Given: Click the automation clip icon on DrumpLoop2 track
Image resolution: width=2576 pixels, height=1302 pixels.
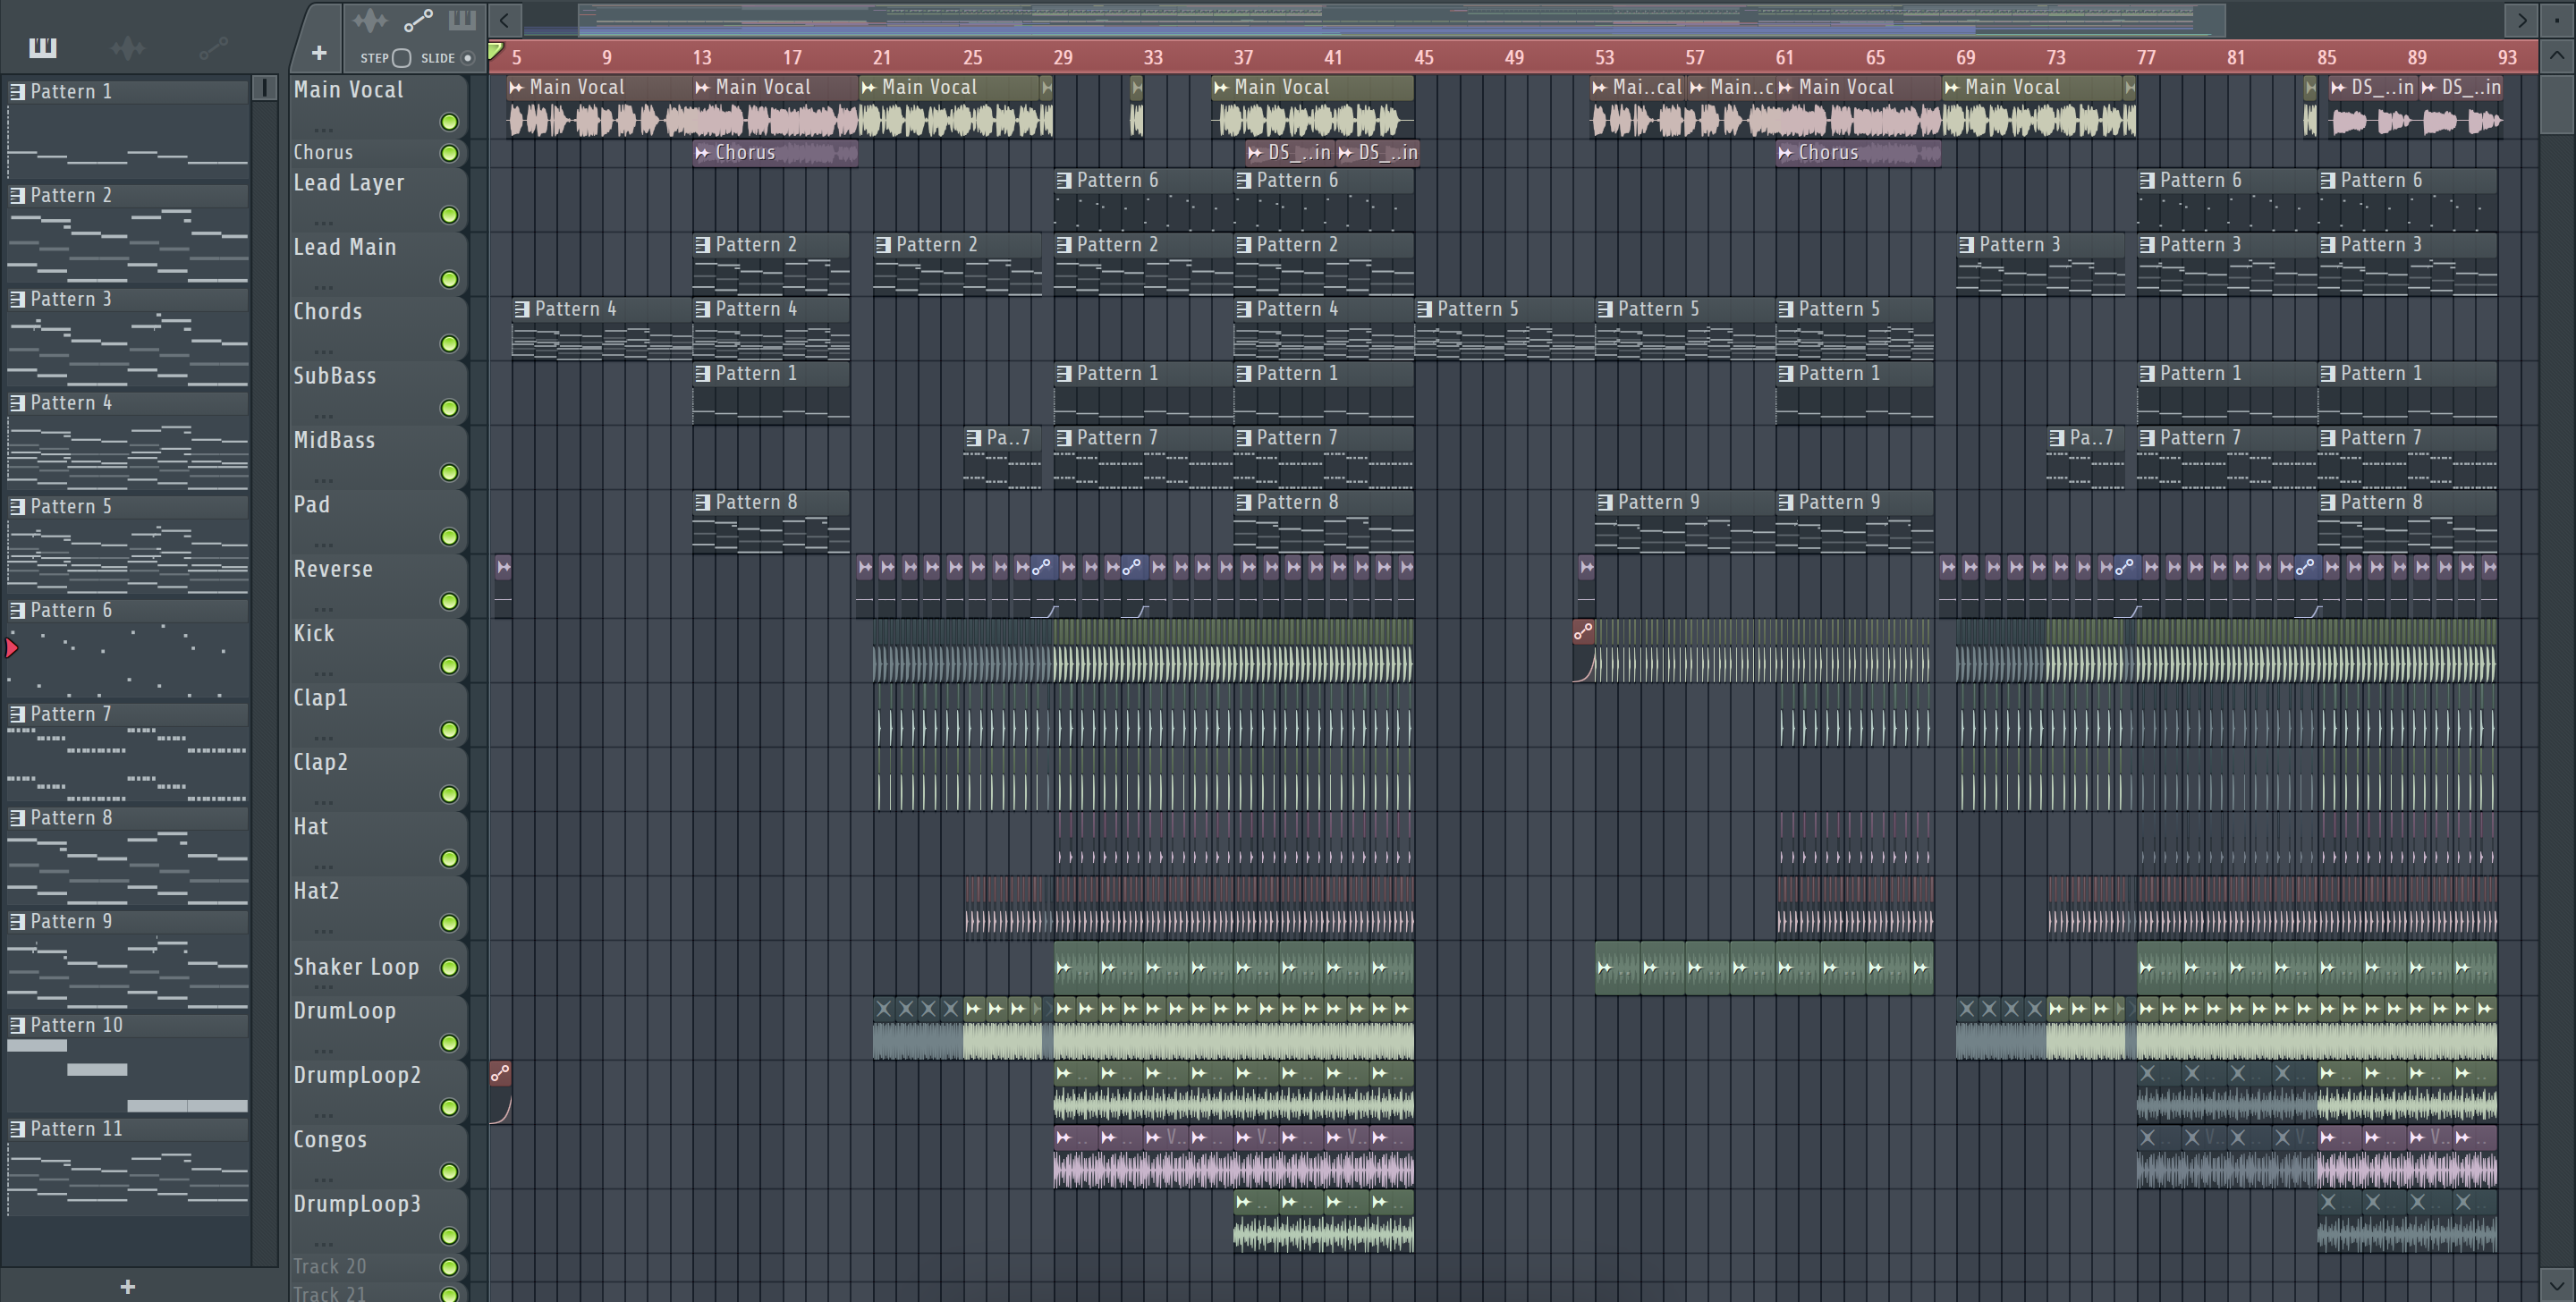Looking at the screenshot, I should point(500,1074).
